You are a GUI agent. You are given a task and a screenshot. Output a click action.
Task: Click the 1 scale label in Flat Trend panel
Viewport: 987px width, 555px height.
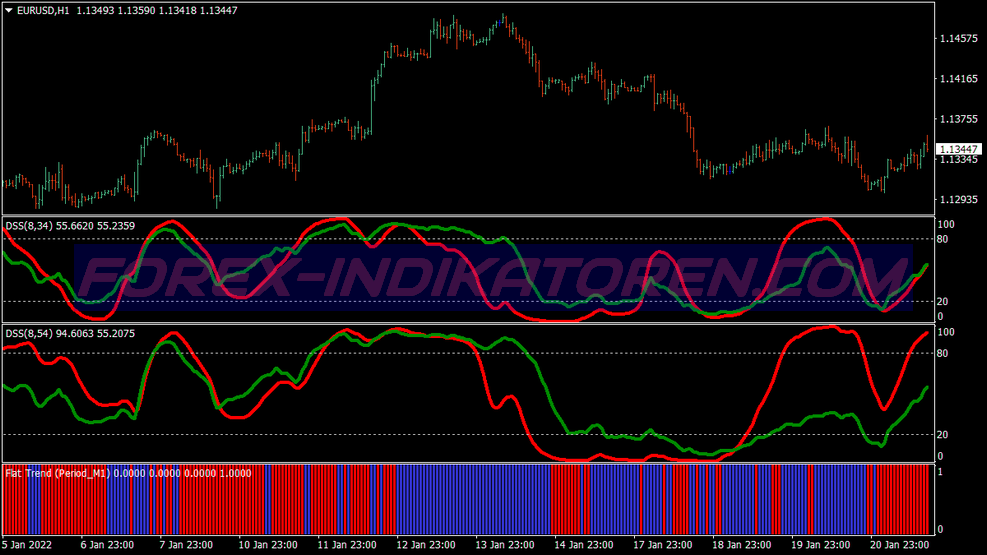(940, 471)
